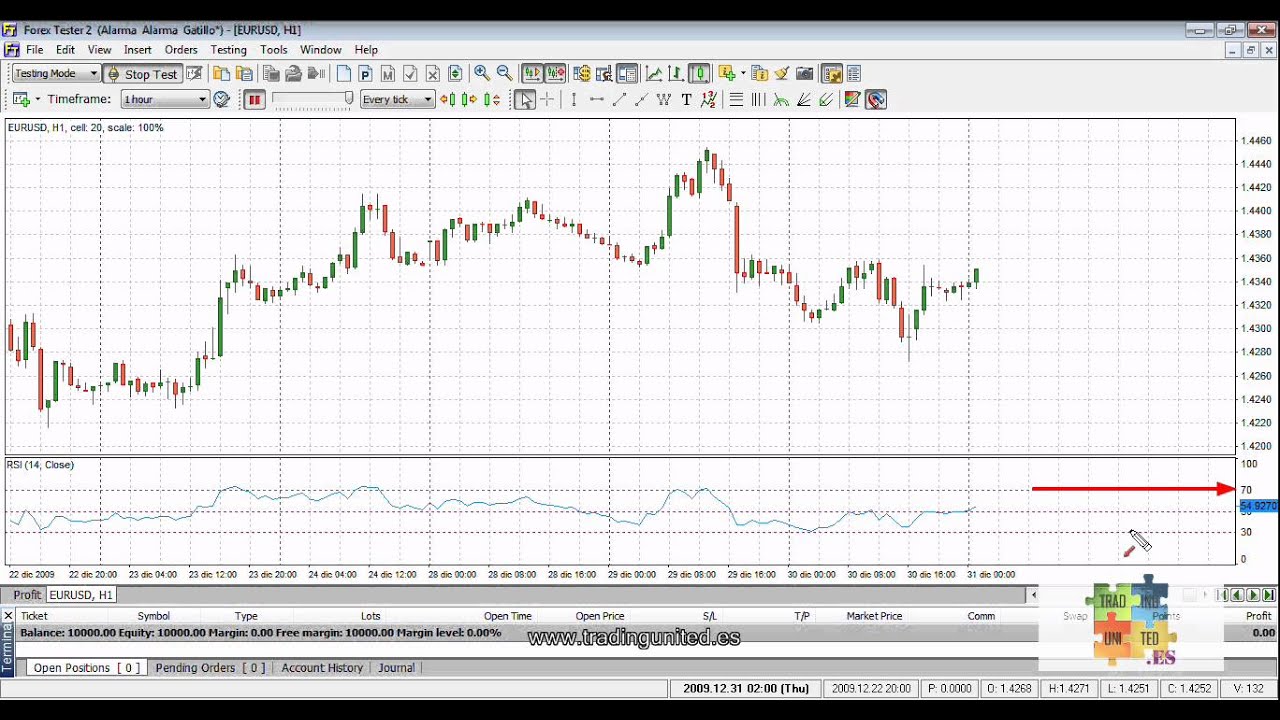Click the P new pending order icon

tap(365, 73)
